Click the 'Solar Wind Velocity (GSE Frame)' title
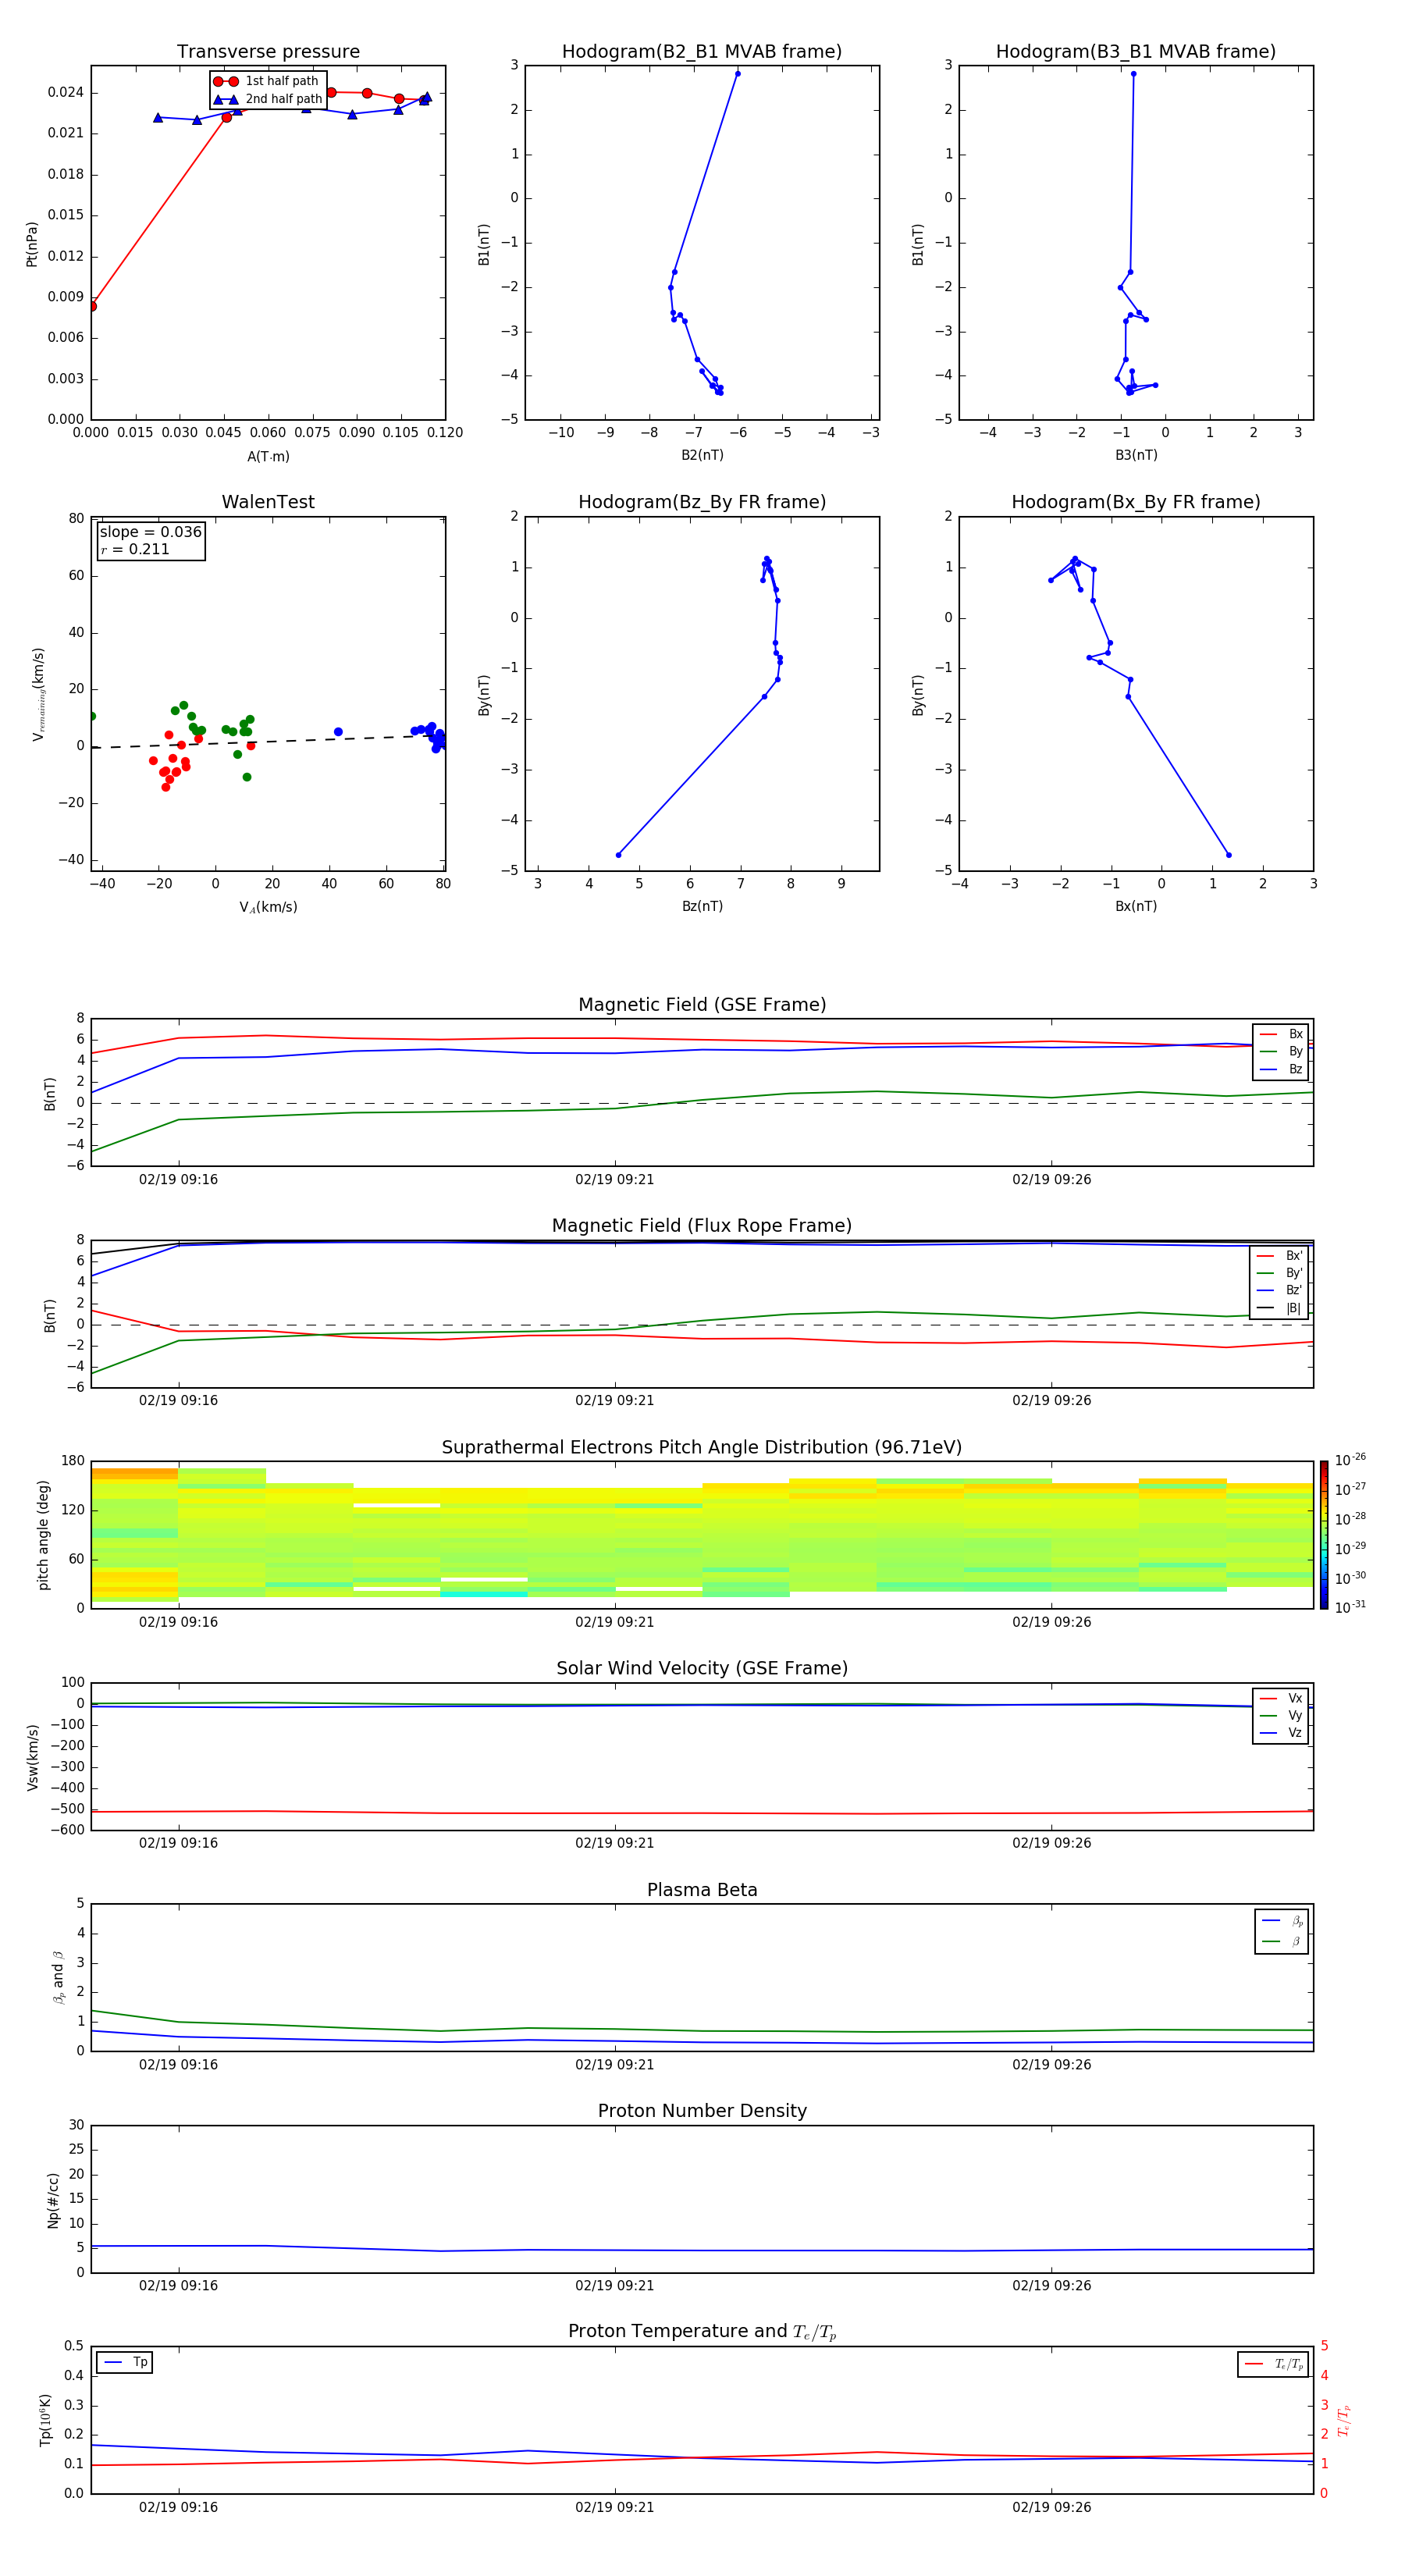 point(702,1668)
